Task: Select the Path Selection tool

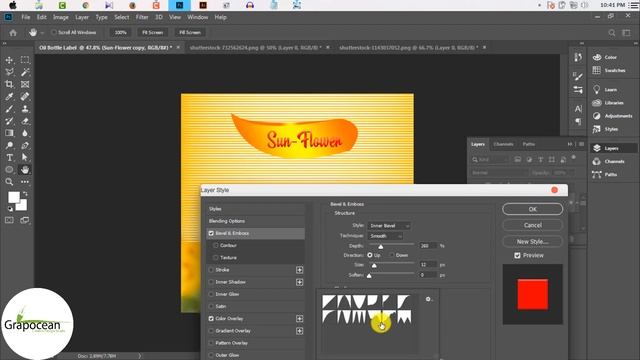Action: coord(25,158)
